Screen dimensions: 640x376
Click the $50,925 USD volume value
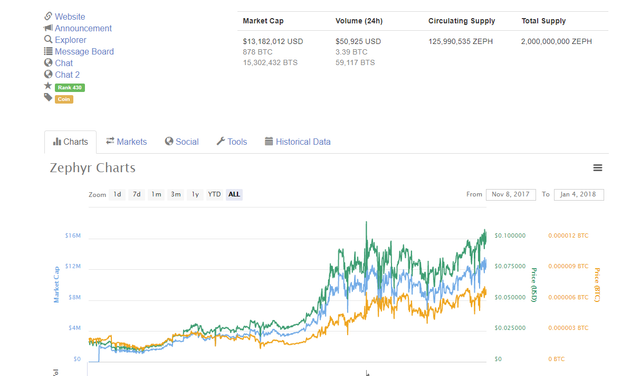[x=358, y=41]
